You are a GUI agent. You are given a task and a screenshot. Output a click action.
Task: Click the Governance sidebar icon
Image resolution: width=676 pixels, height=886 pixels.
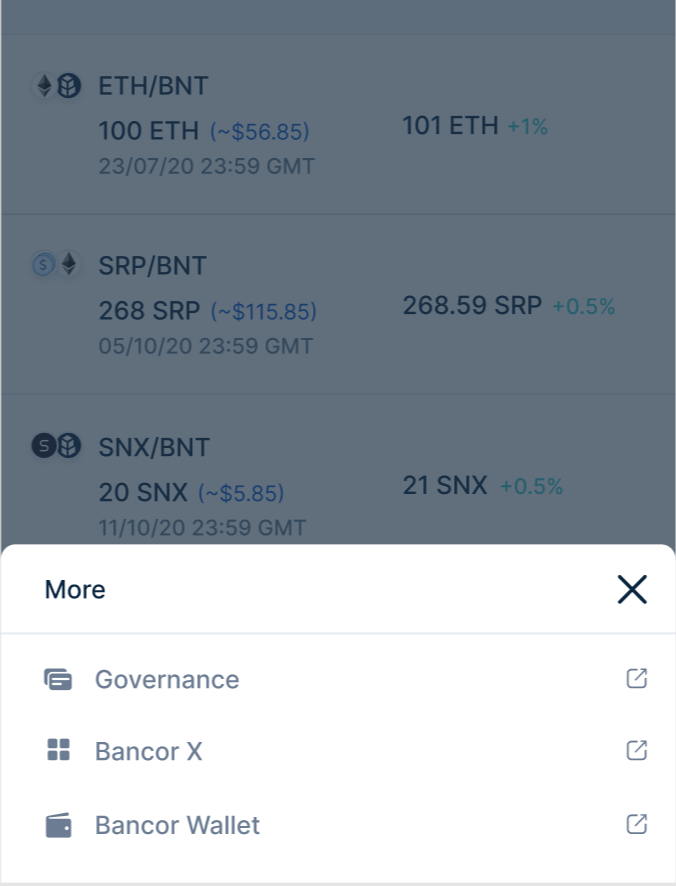tap(60, 678)
